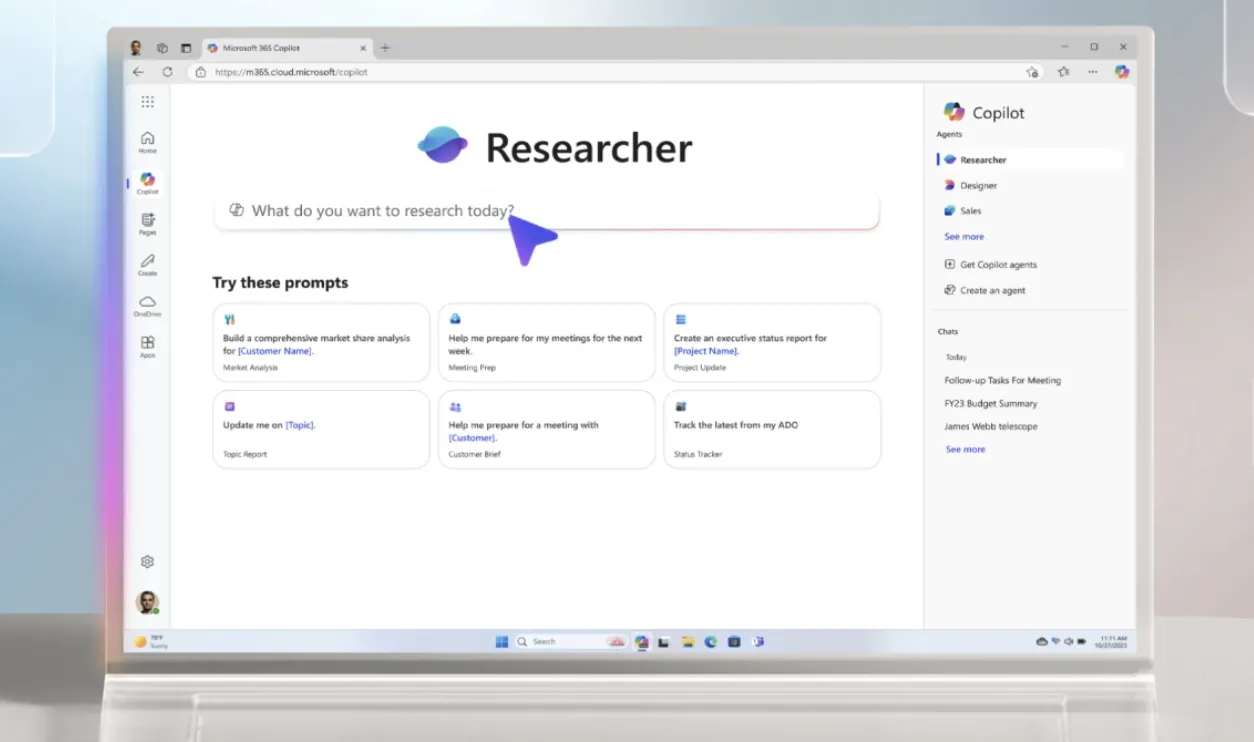Click the user avatar in the sidebar
Screen dimensions: 1254x742
(147, 602)
